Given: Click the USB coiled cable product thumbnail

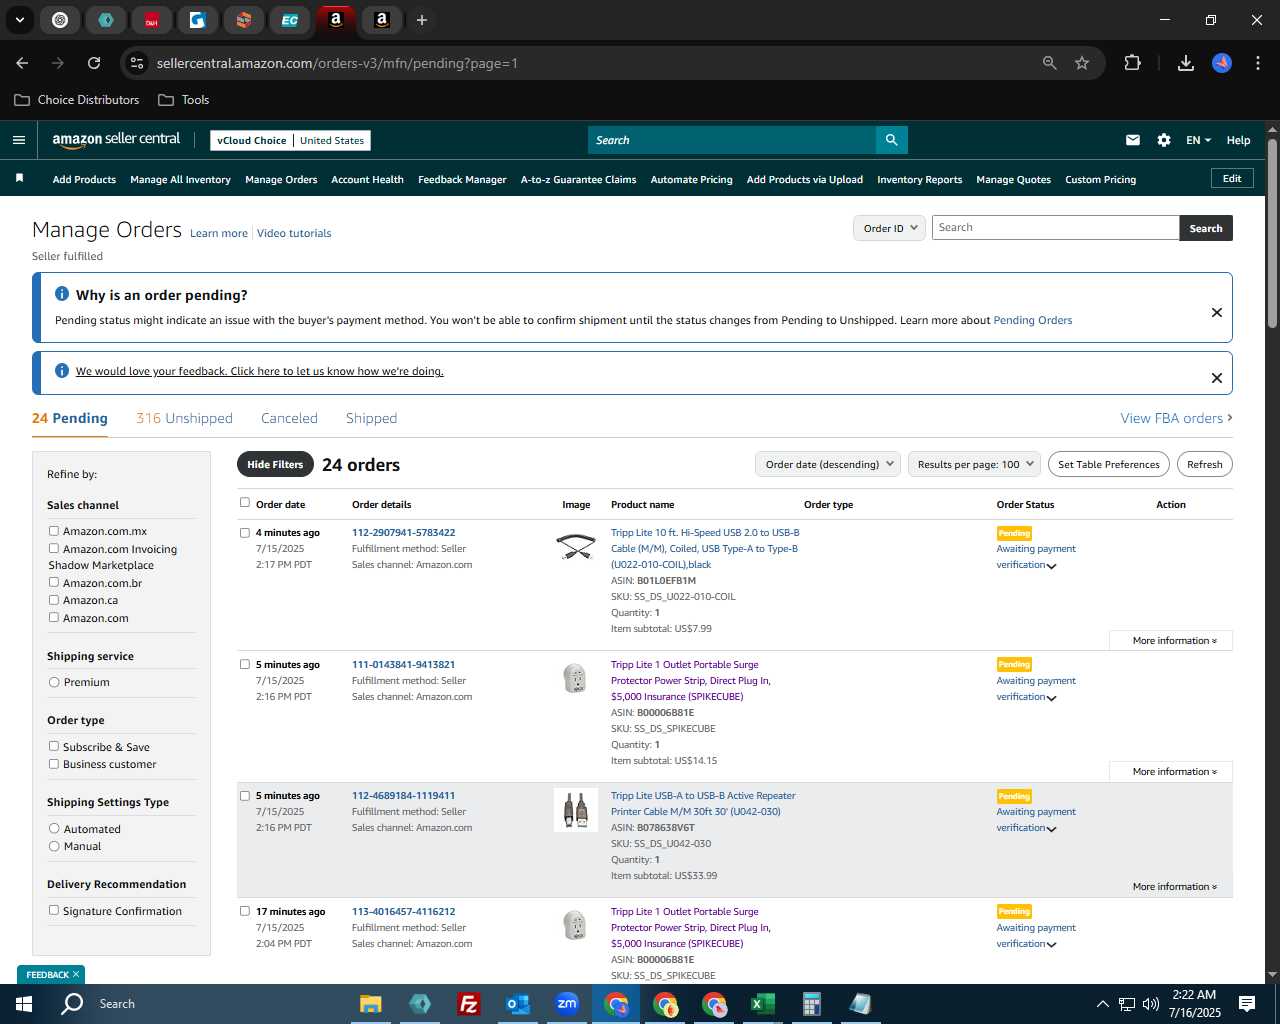Looking at the screenshot, I should pyautogui.click(x=575, y=546).
